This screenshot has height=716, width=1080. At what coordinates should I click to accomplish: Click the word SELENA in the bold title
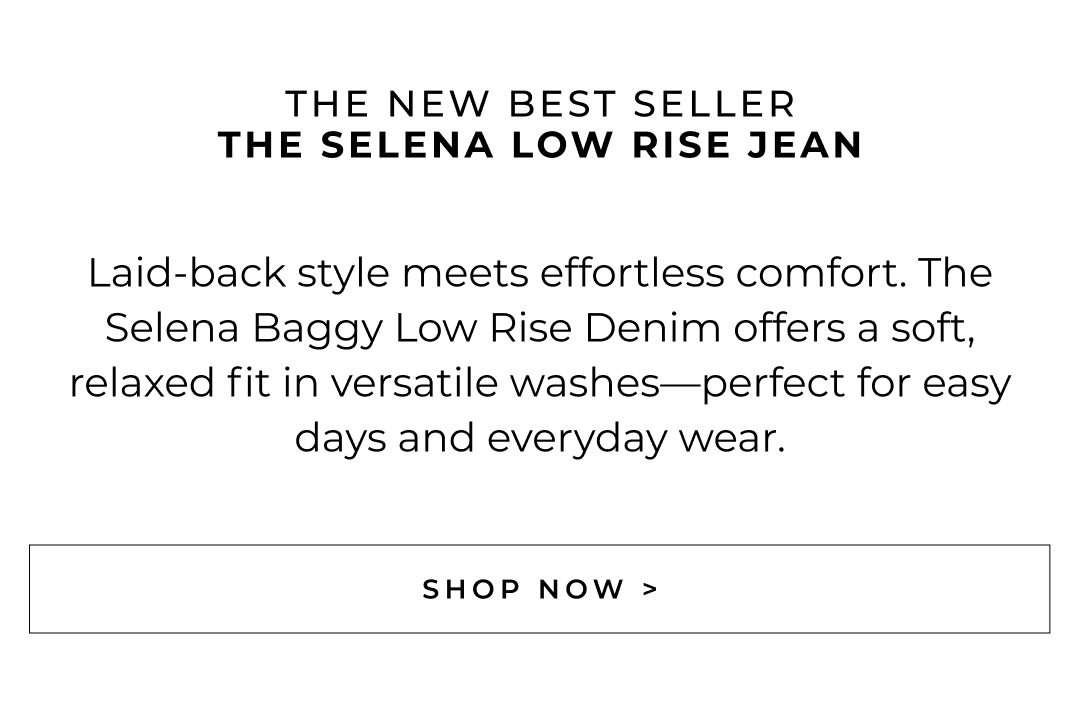click(408, 145)
